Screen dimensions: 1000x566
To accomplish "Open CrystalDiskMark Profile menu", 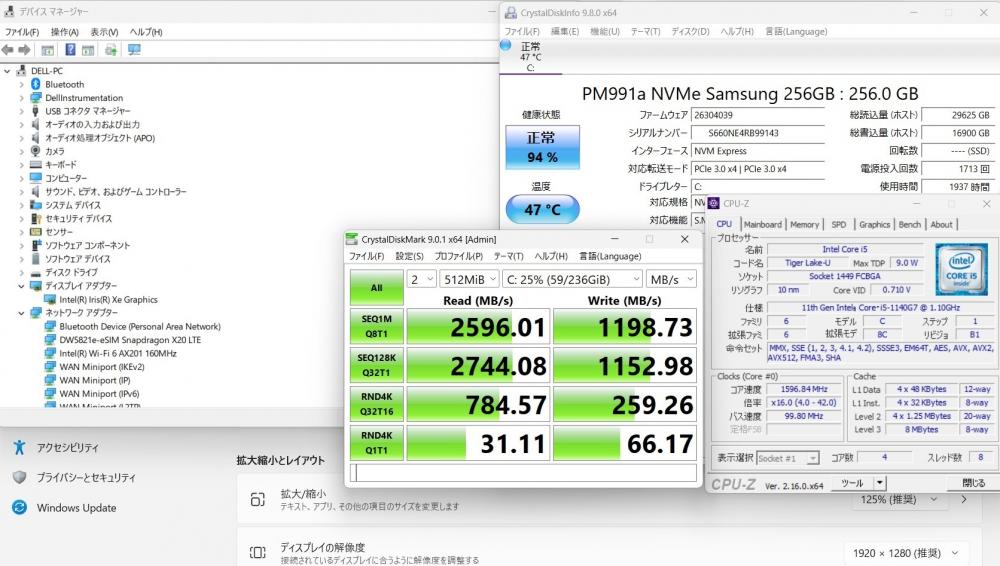I will [x=459, y=256].
